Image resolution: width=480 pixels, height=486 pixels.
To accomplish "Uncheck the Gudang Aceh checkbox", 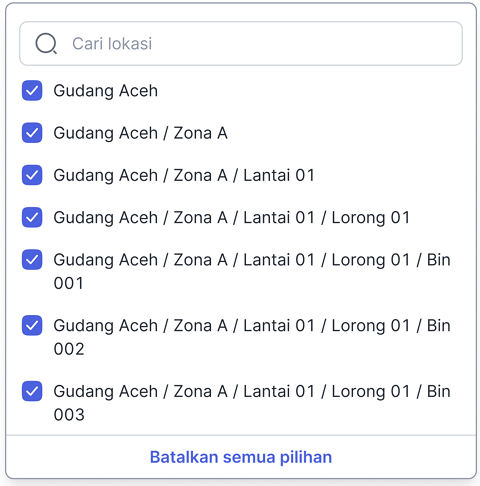I will click(32, 90).
